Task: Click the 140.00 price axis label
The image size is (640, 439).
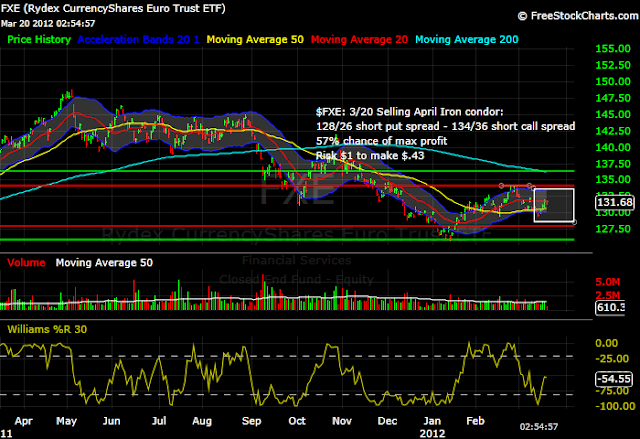Action: 613,147
